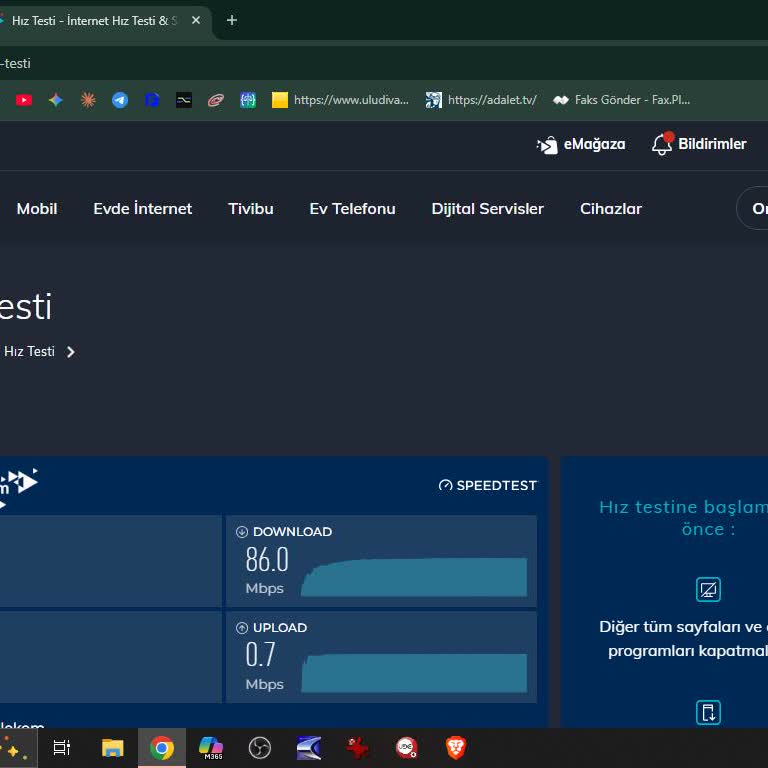Open the uludiva bookmark folder link
Image resolution: width=768 pixels, height=768 pixels.
pos(340,100)
